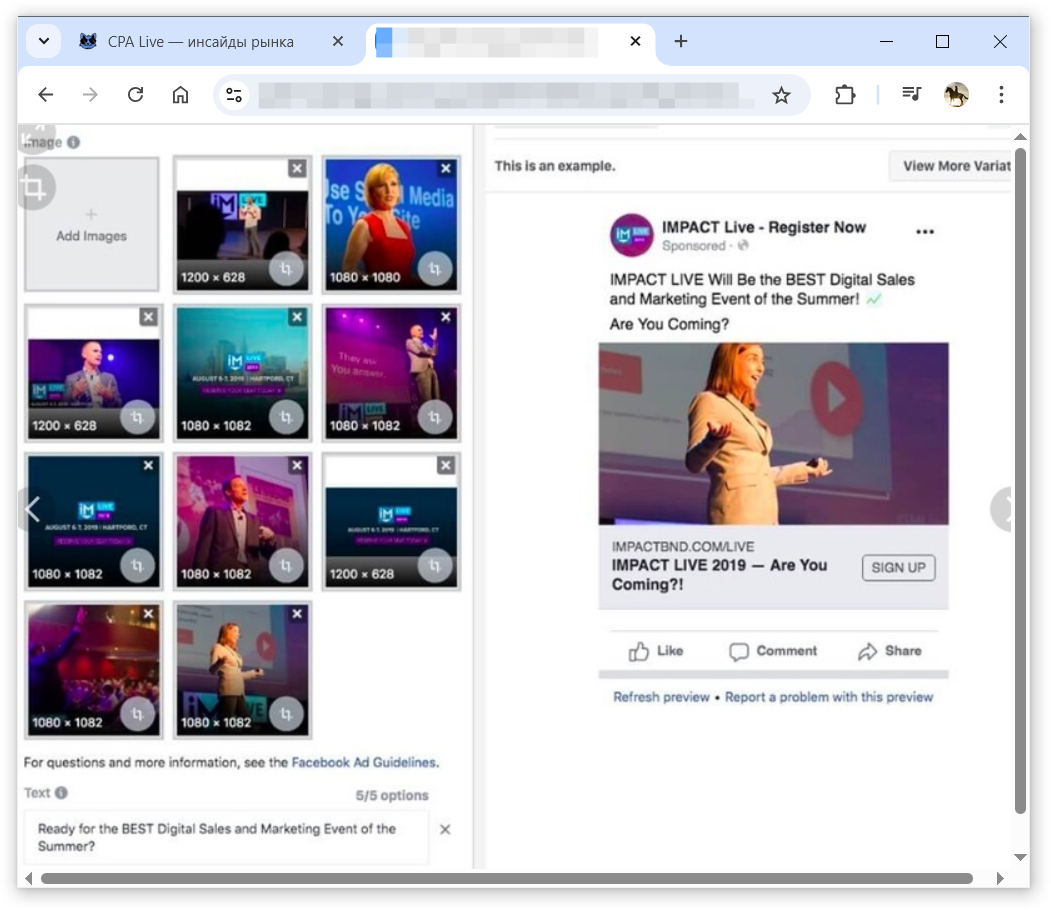This screenshot has height=910, width=1051.
Task: Click the Refresh preview link
Action: 661,698
